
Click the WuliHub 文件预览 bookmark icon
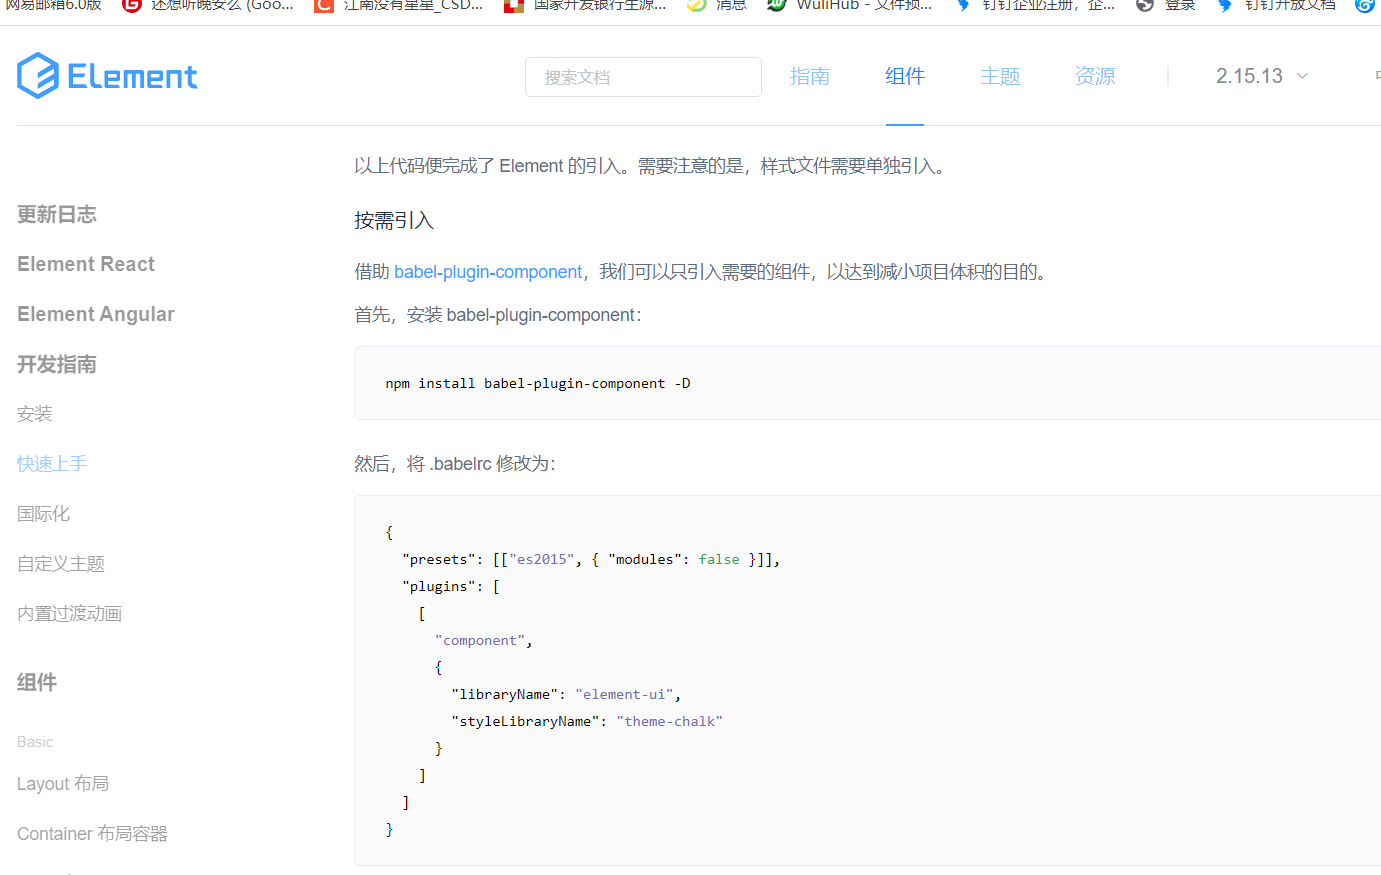[778, 7]
